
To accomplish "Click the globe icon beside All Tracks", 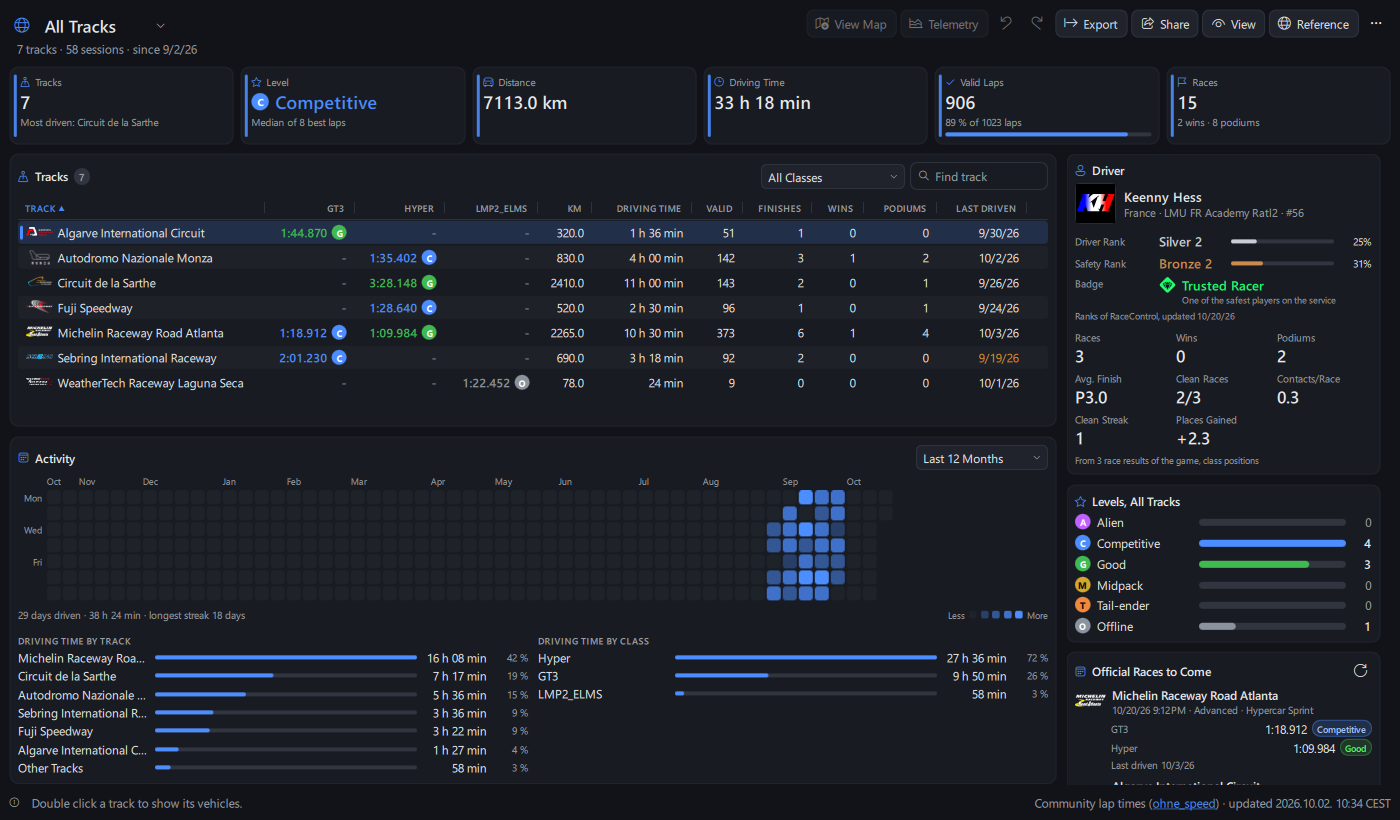I will click(22, 25).
